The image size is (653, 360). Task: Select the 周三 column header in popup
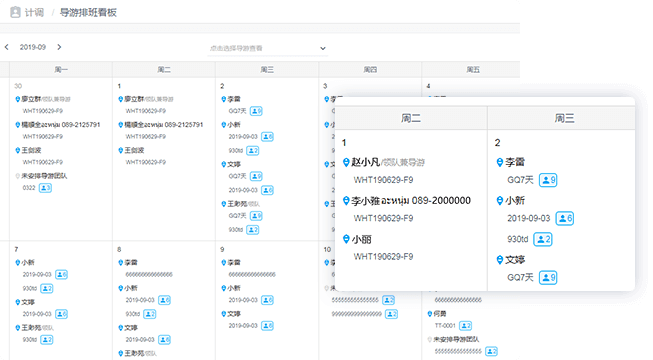click(x=564, y=118)
